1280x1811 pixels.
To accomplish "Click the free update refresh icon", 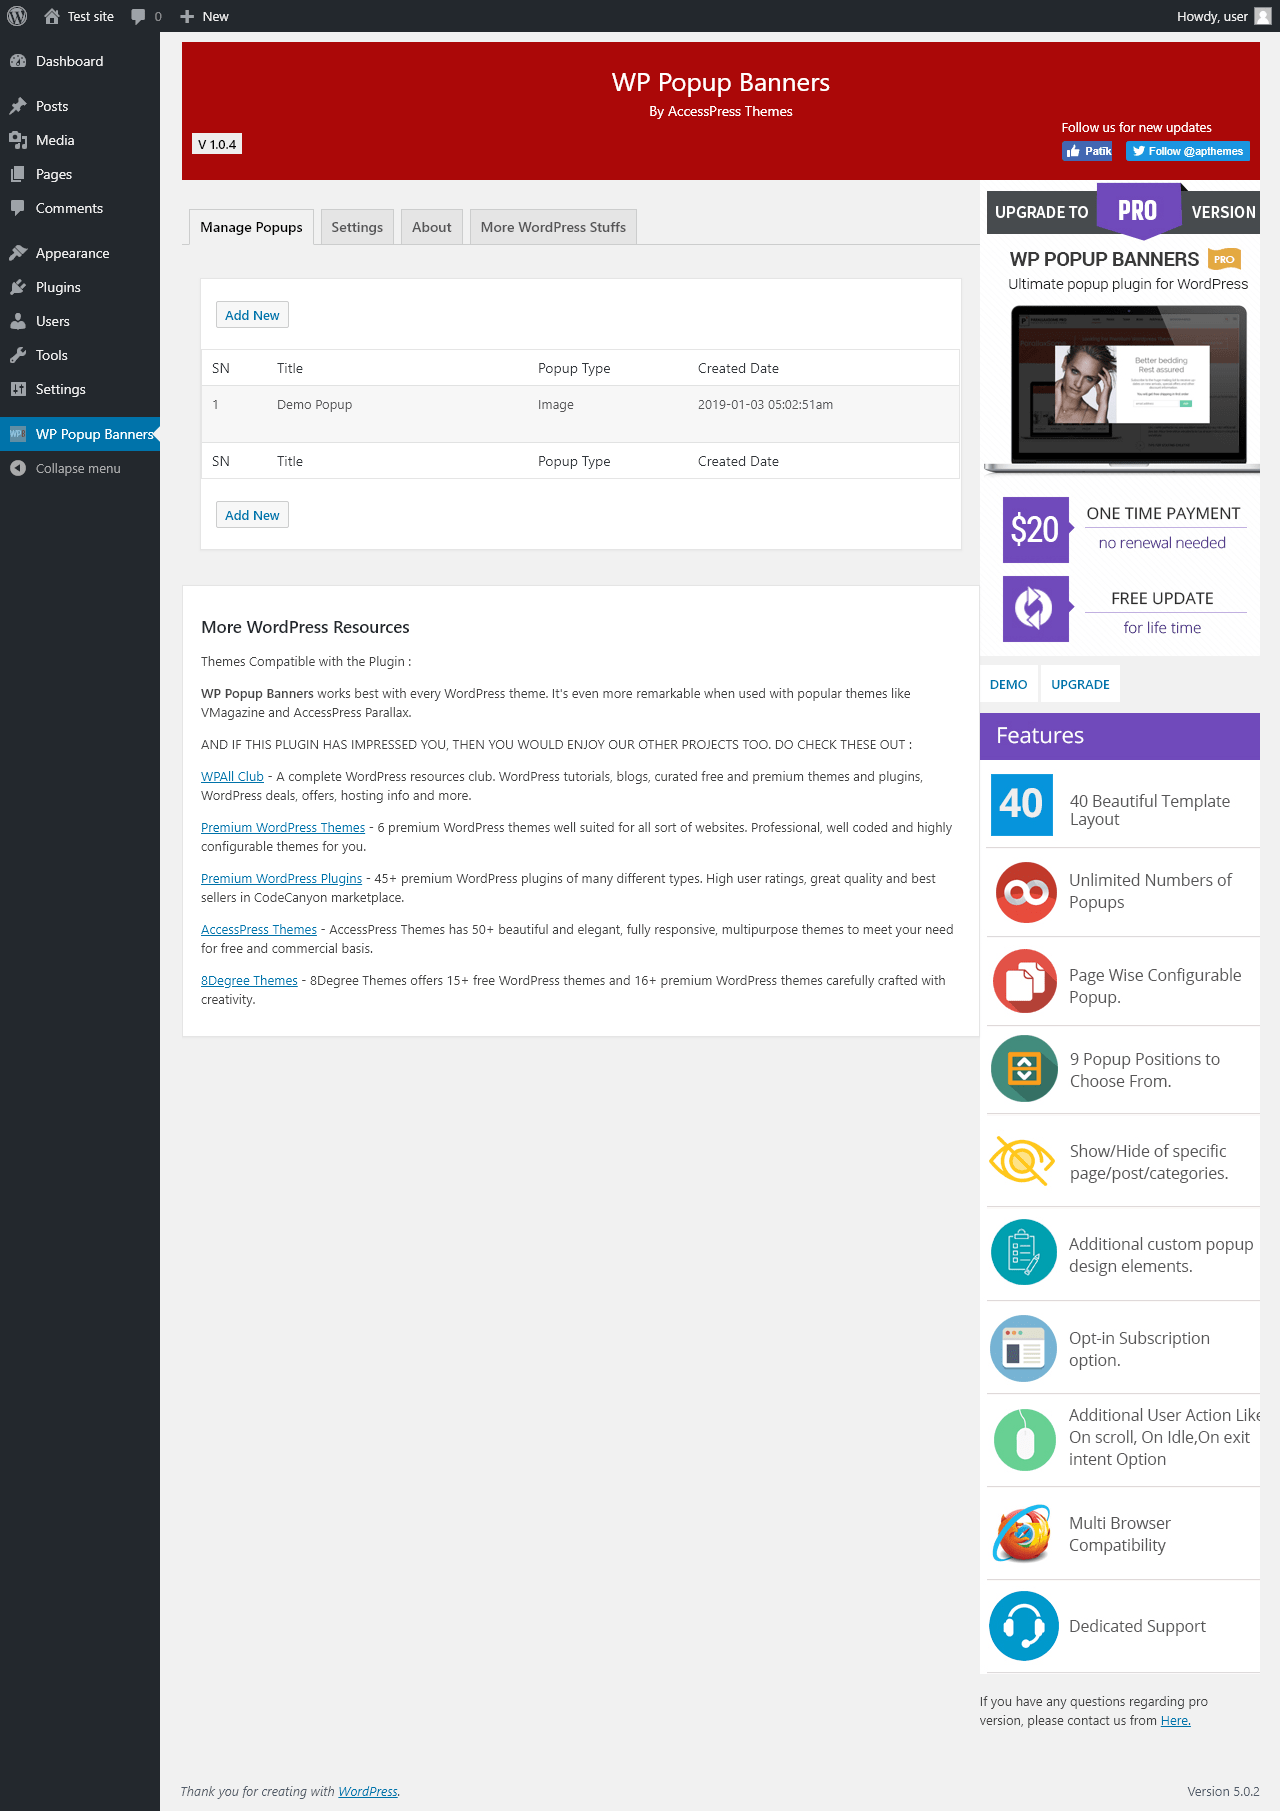I will coord(1036,608).
